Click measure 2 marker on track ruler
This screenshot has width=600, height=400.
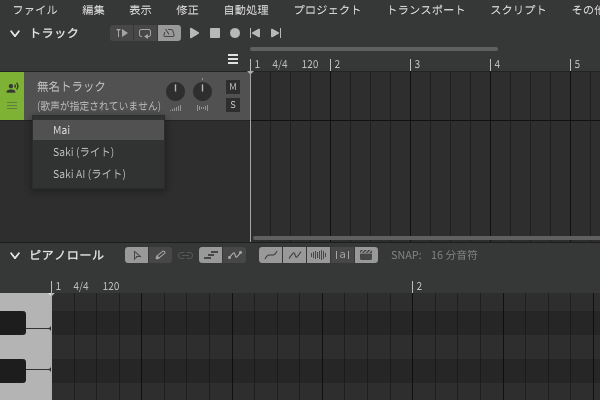coord(337,64)
